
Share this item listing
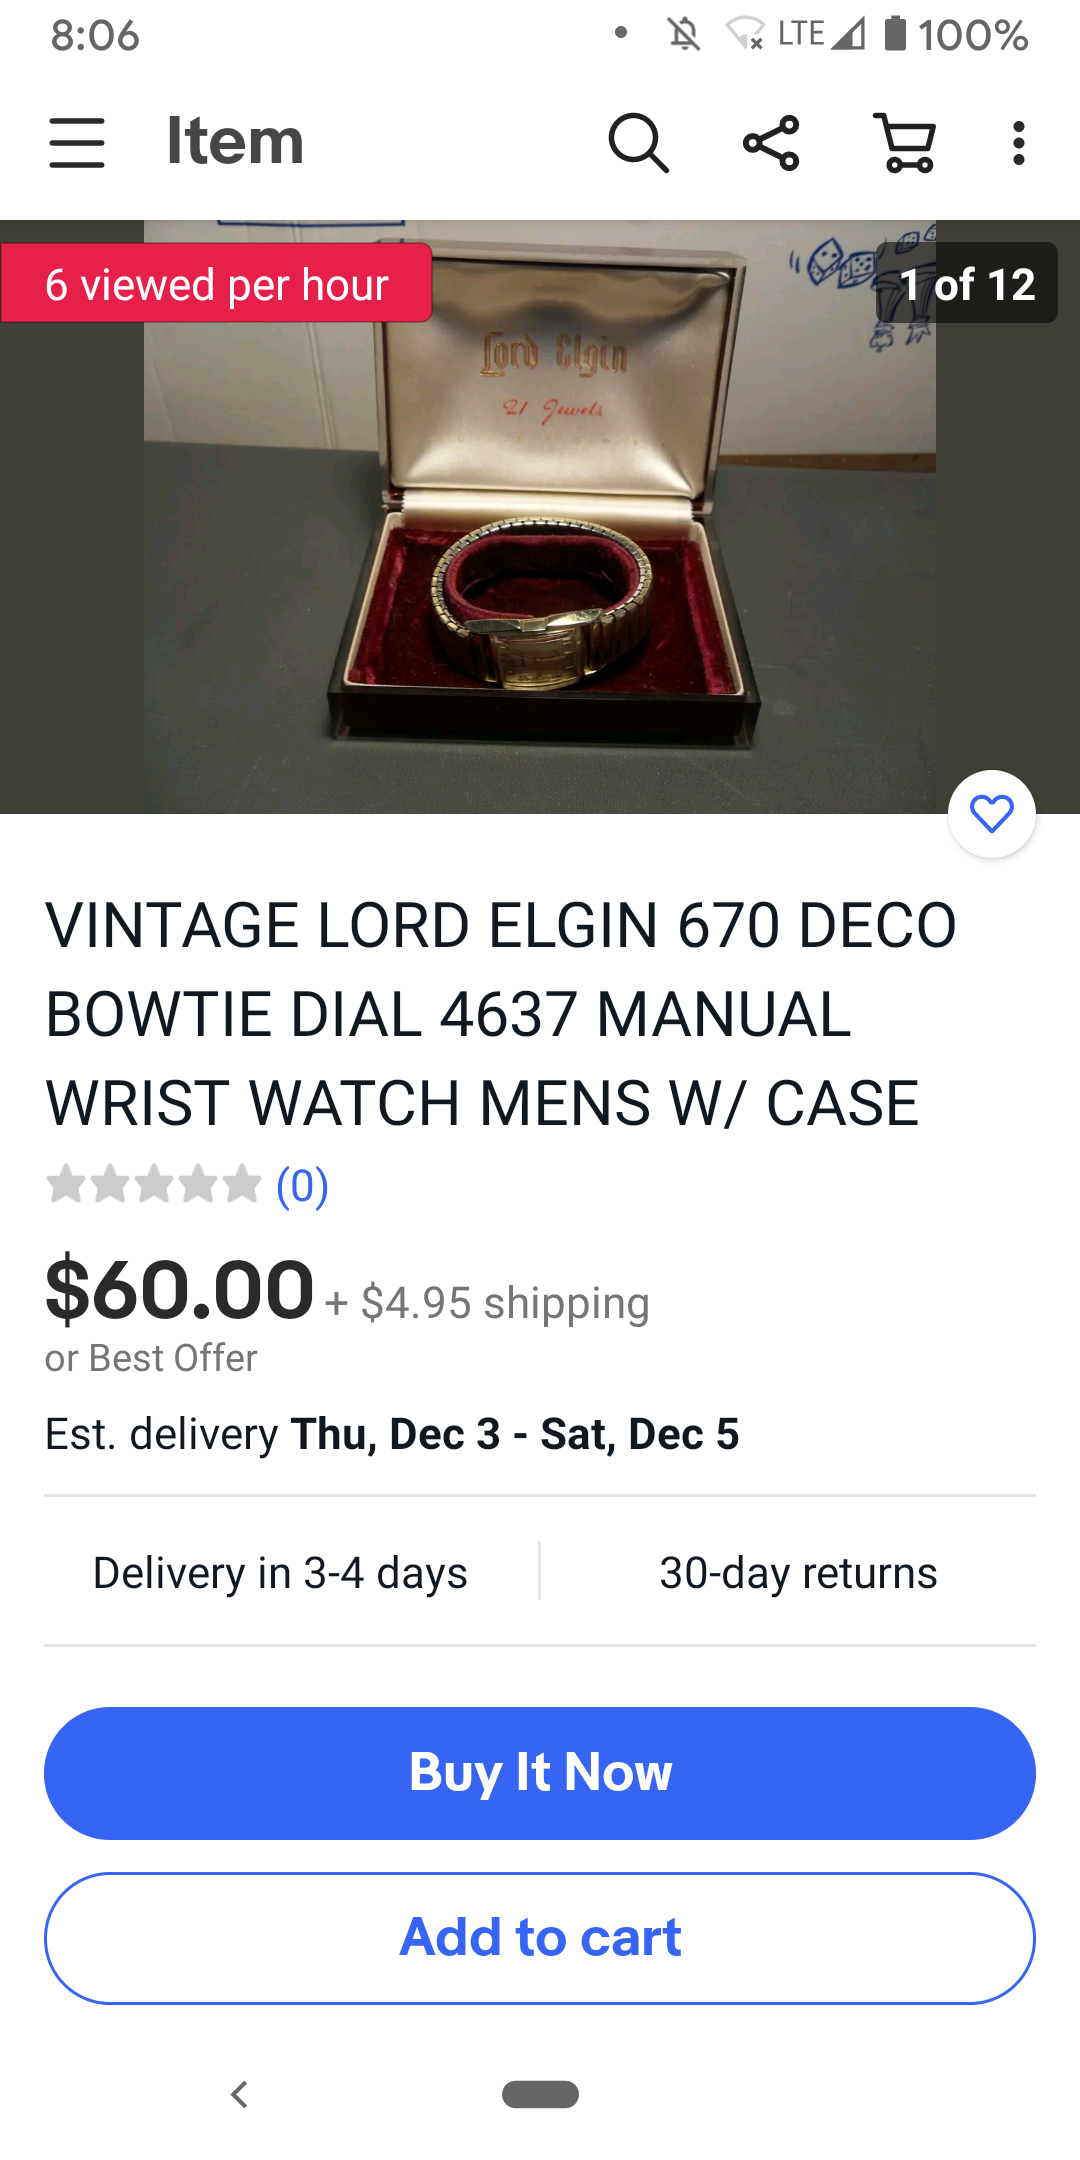771,143
